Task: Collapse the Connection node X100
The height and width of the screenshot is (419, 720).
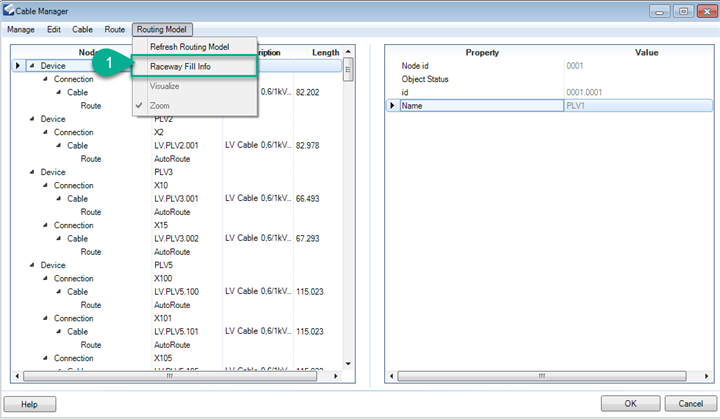Action: (45, 278)
